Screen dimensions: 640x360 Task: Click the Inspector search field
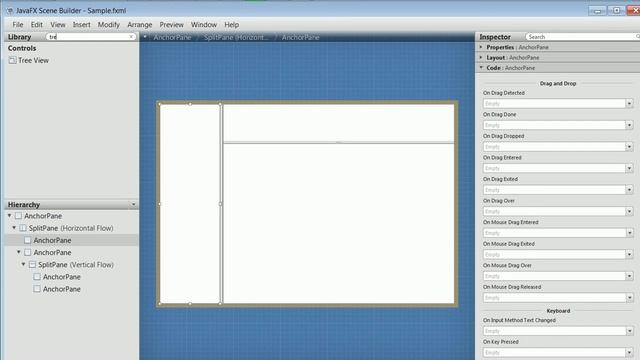pos(582,37)
